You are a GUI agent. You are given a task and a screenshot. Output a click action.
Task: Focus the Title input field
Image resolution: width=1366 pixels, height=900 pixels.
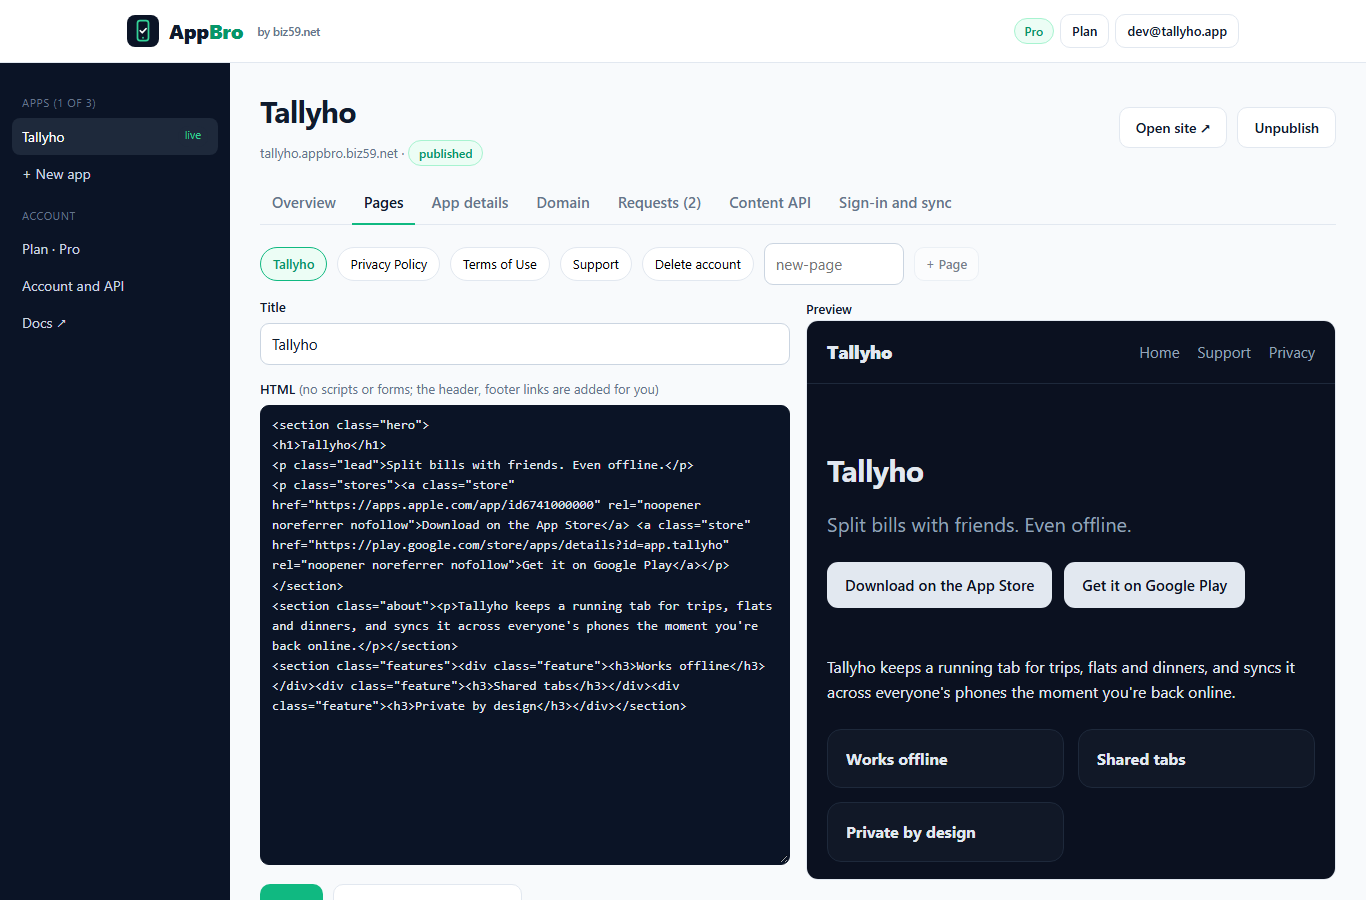(525, 344)
